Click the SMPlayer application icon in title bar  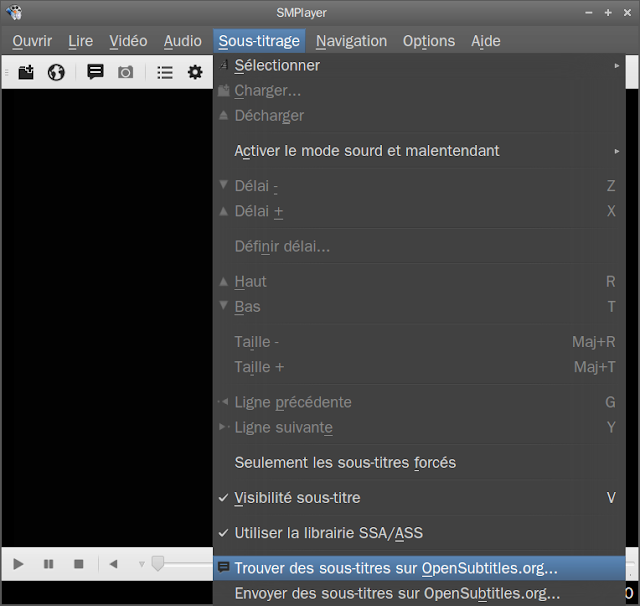tap(14, 13)
